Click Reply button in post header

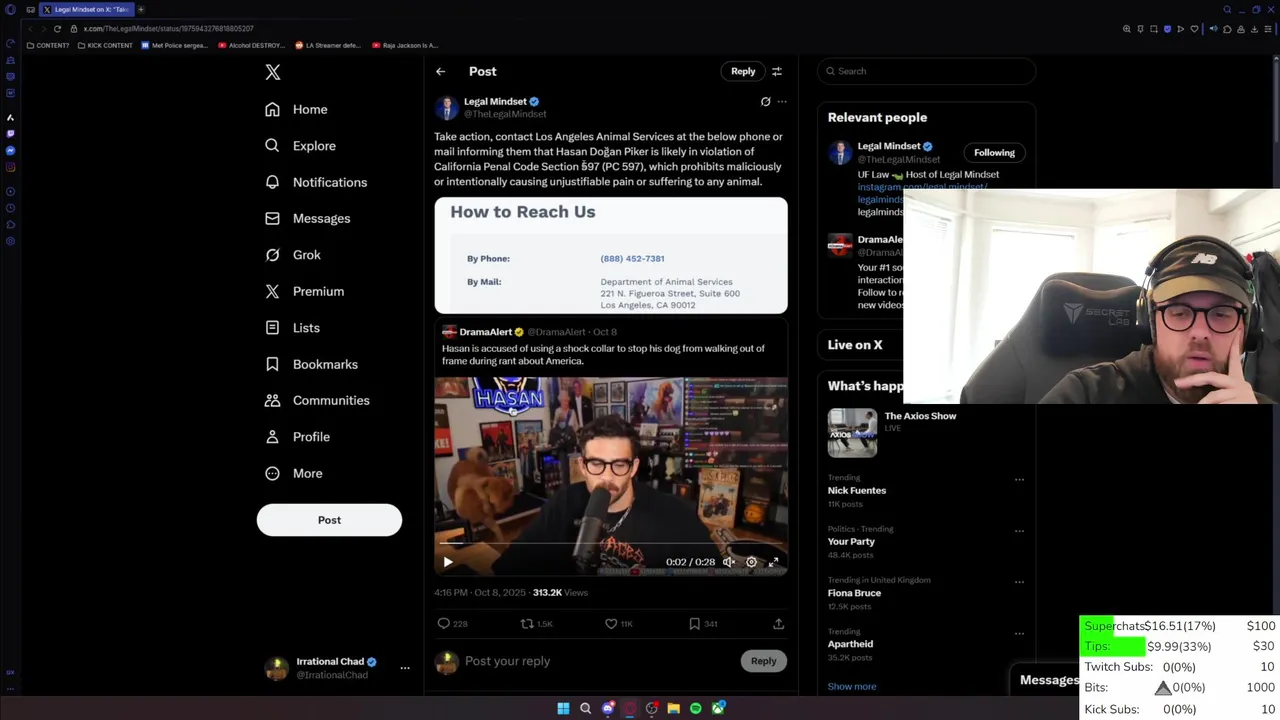[743, 71]
